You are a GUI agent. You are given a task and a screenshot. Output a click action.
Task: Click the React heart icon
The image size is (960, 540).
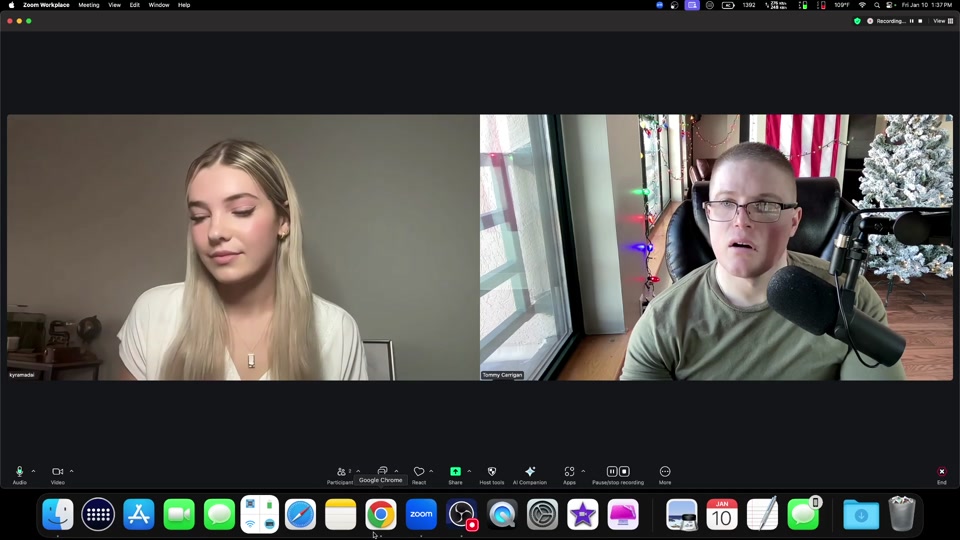(x=419, y=471)
